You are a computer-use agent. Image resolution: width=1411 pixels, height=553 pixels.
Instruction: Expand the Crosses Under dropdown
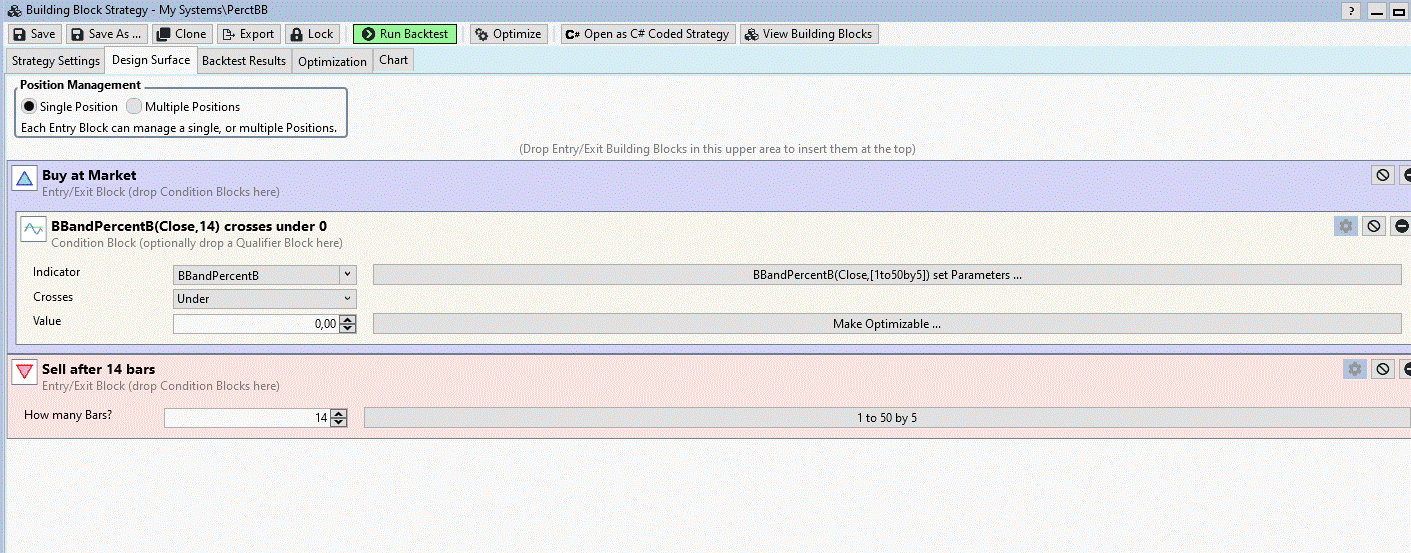[x=265, y=298]
